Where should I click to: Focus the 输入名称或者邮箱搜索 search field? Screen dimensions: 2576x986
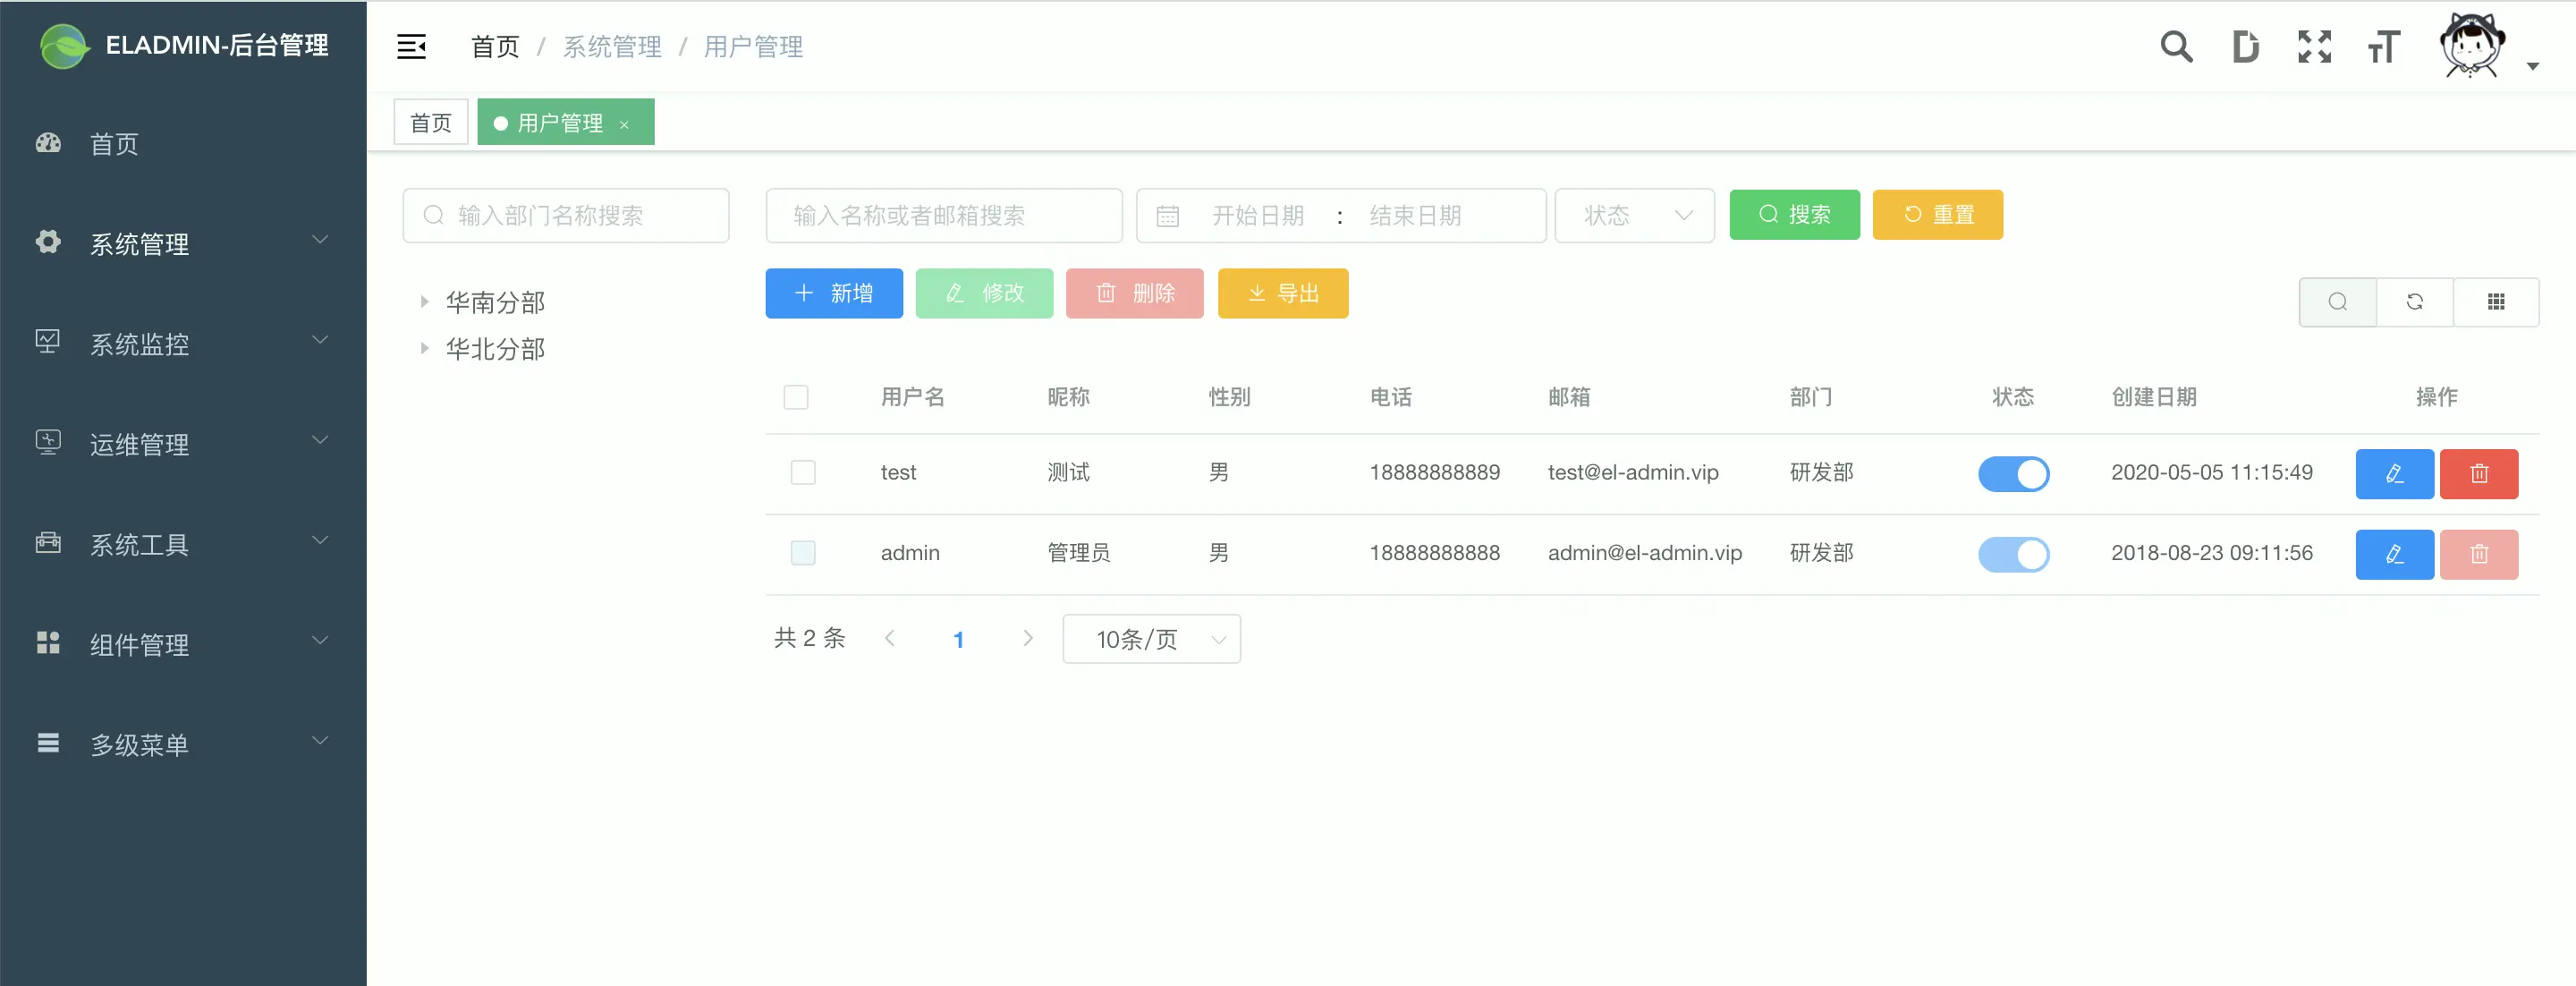click(x=943, y=215)
